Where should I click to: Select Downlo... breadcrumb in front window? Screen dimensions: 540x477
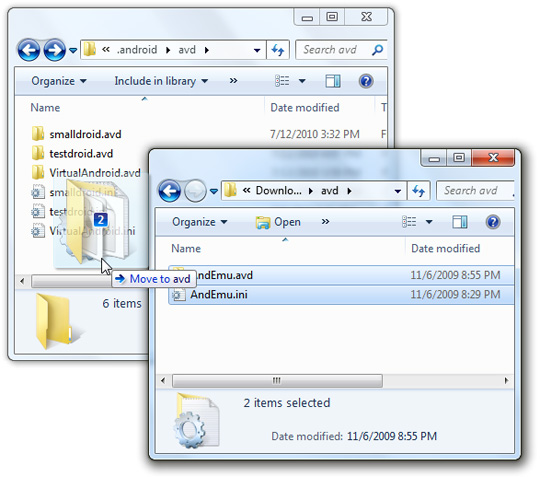[x=278, y=190]
